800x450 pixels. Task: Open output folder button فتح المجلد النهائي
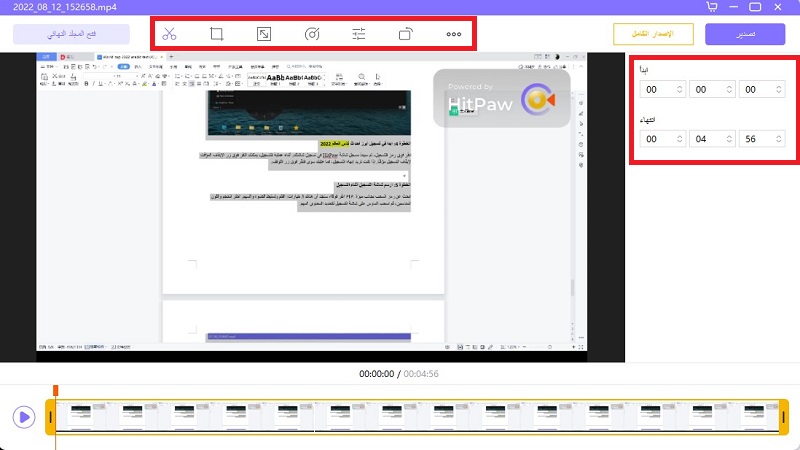(x=71, y=34)
